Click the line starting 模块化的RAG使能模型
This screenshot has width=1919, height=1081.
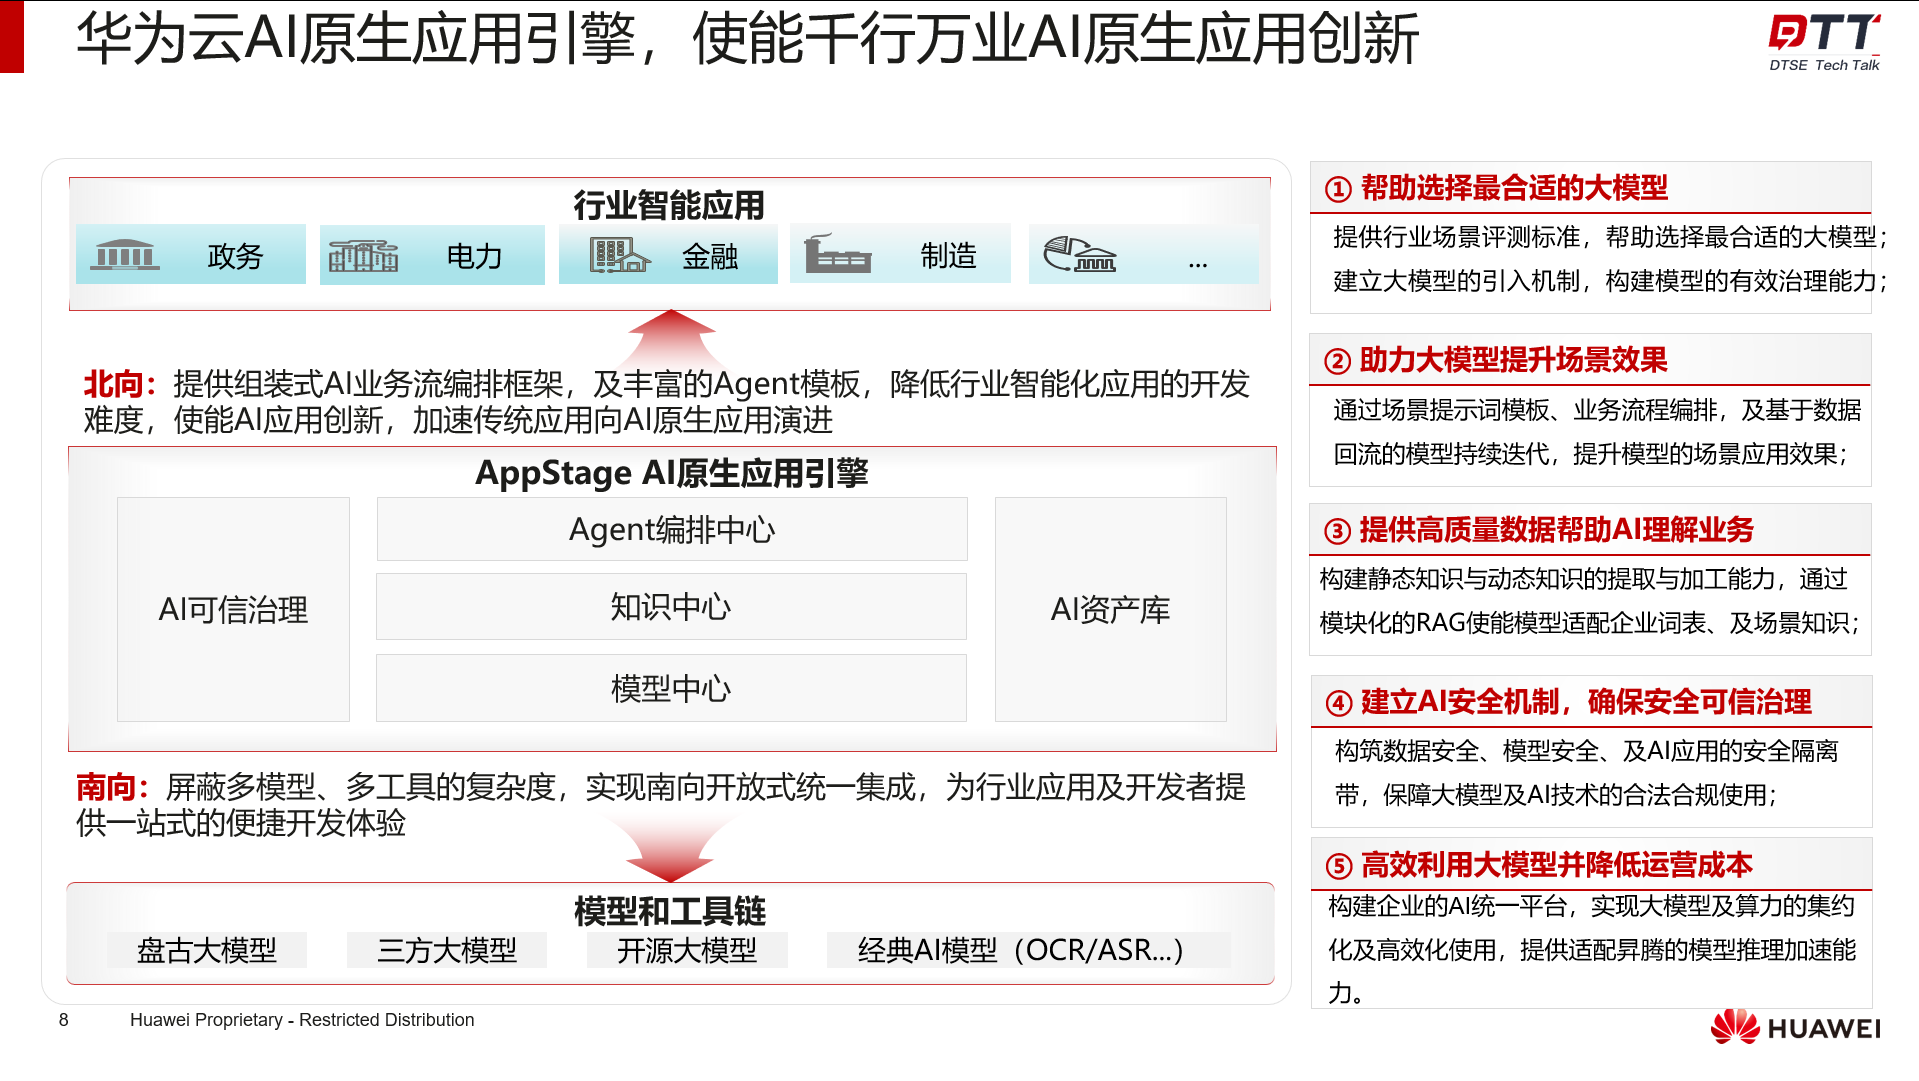tap(1589, 623)
